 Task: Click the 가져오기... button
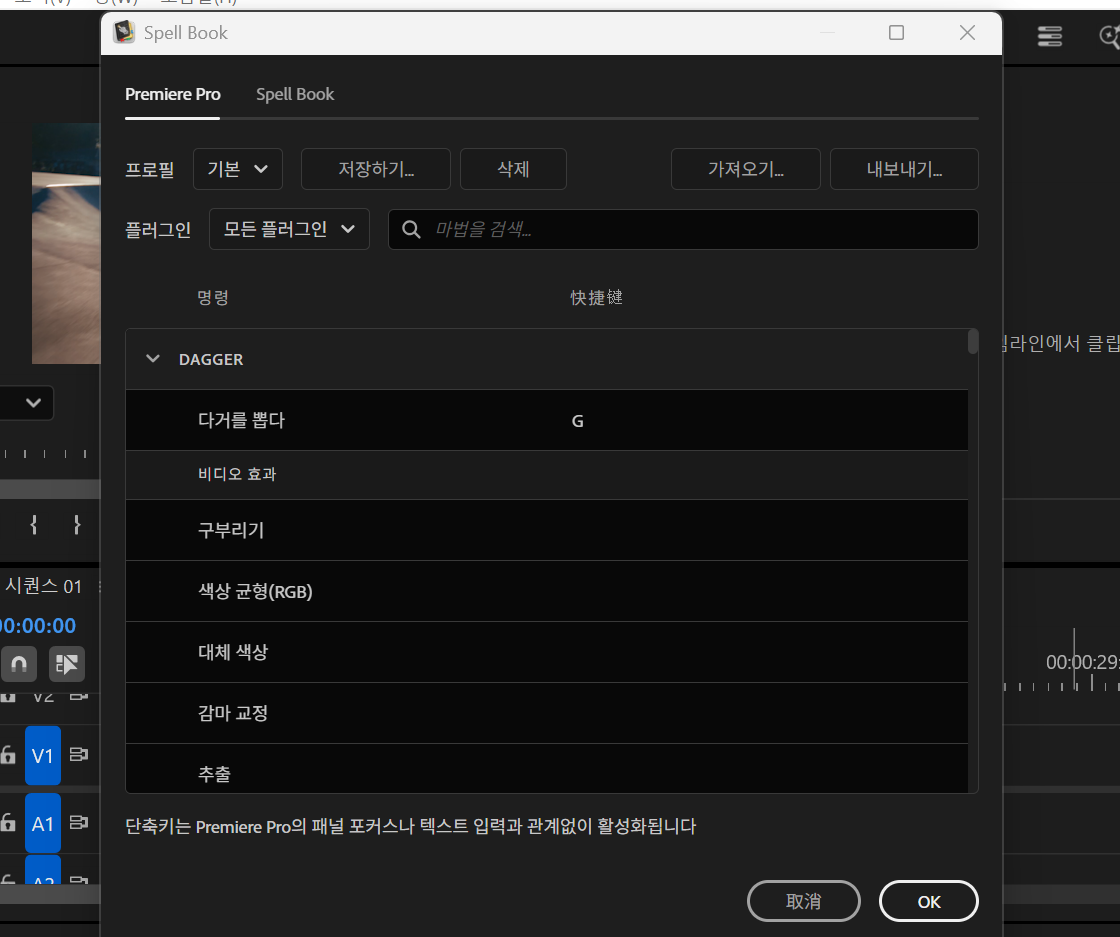(x=746, y=169)
